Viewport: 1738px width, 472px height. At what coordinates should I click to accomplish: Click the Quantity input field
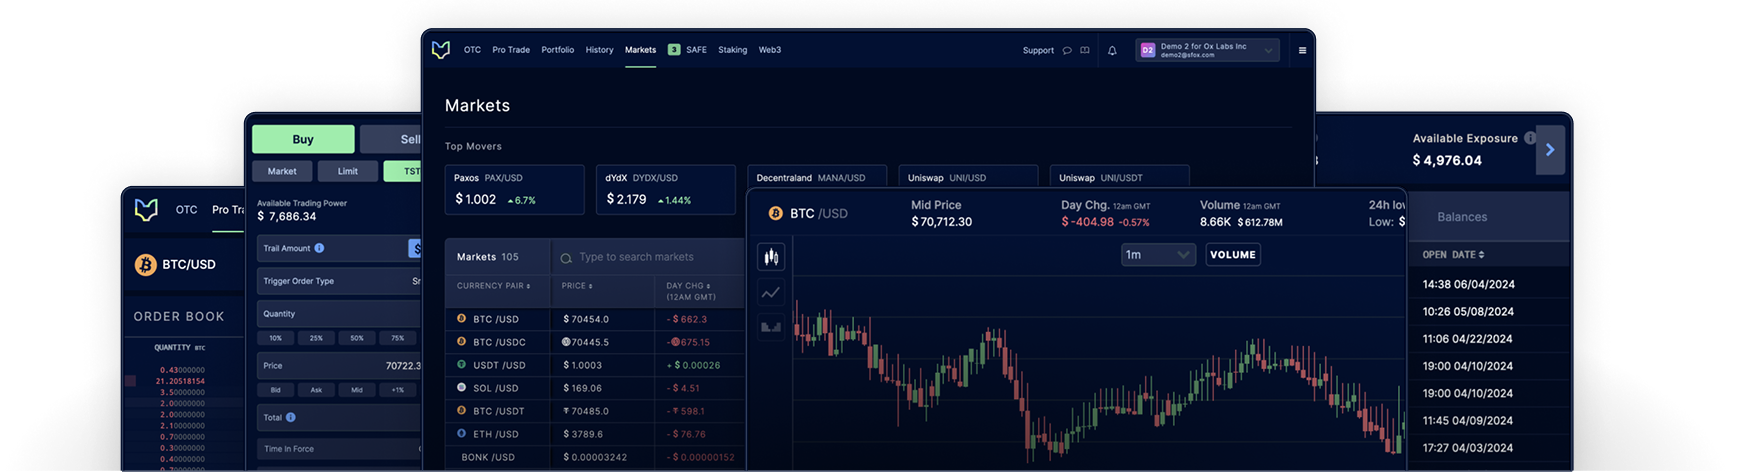pyautogui.click(x=339, y=313)
